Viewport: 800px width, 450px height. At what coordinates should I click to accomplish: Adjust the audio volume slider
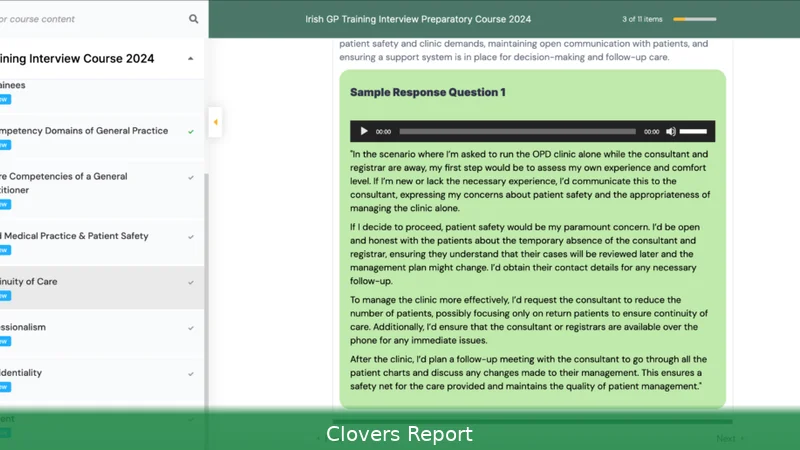(x=693, y=132)
